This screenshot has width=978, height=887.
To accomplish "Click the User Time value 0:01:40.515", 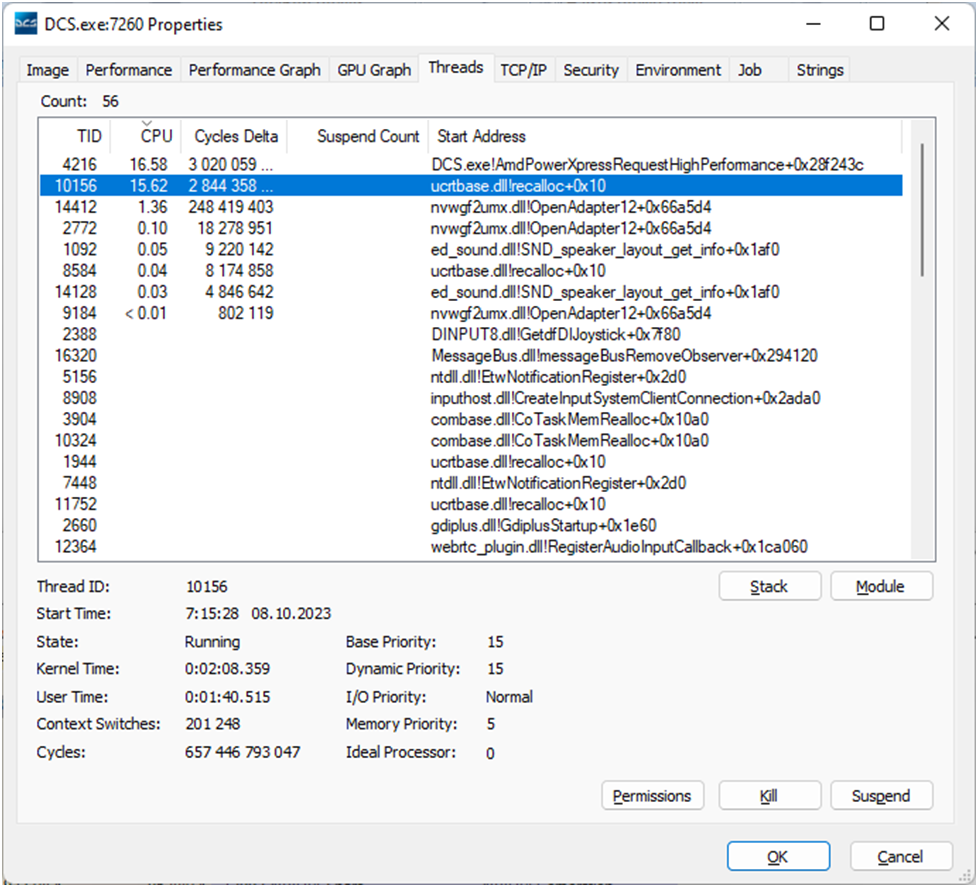I will click(x=227, y=697).
